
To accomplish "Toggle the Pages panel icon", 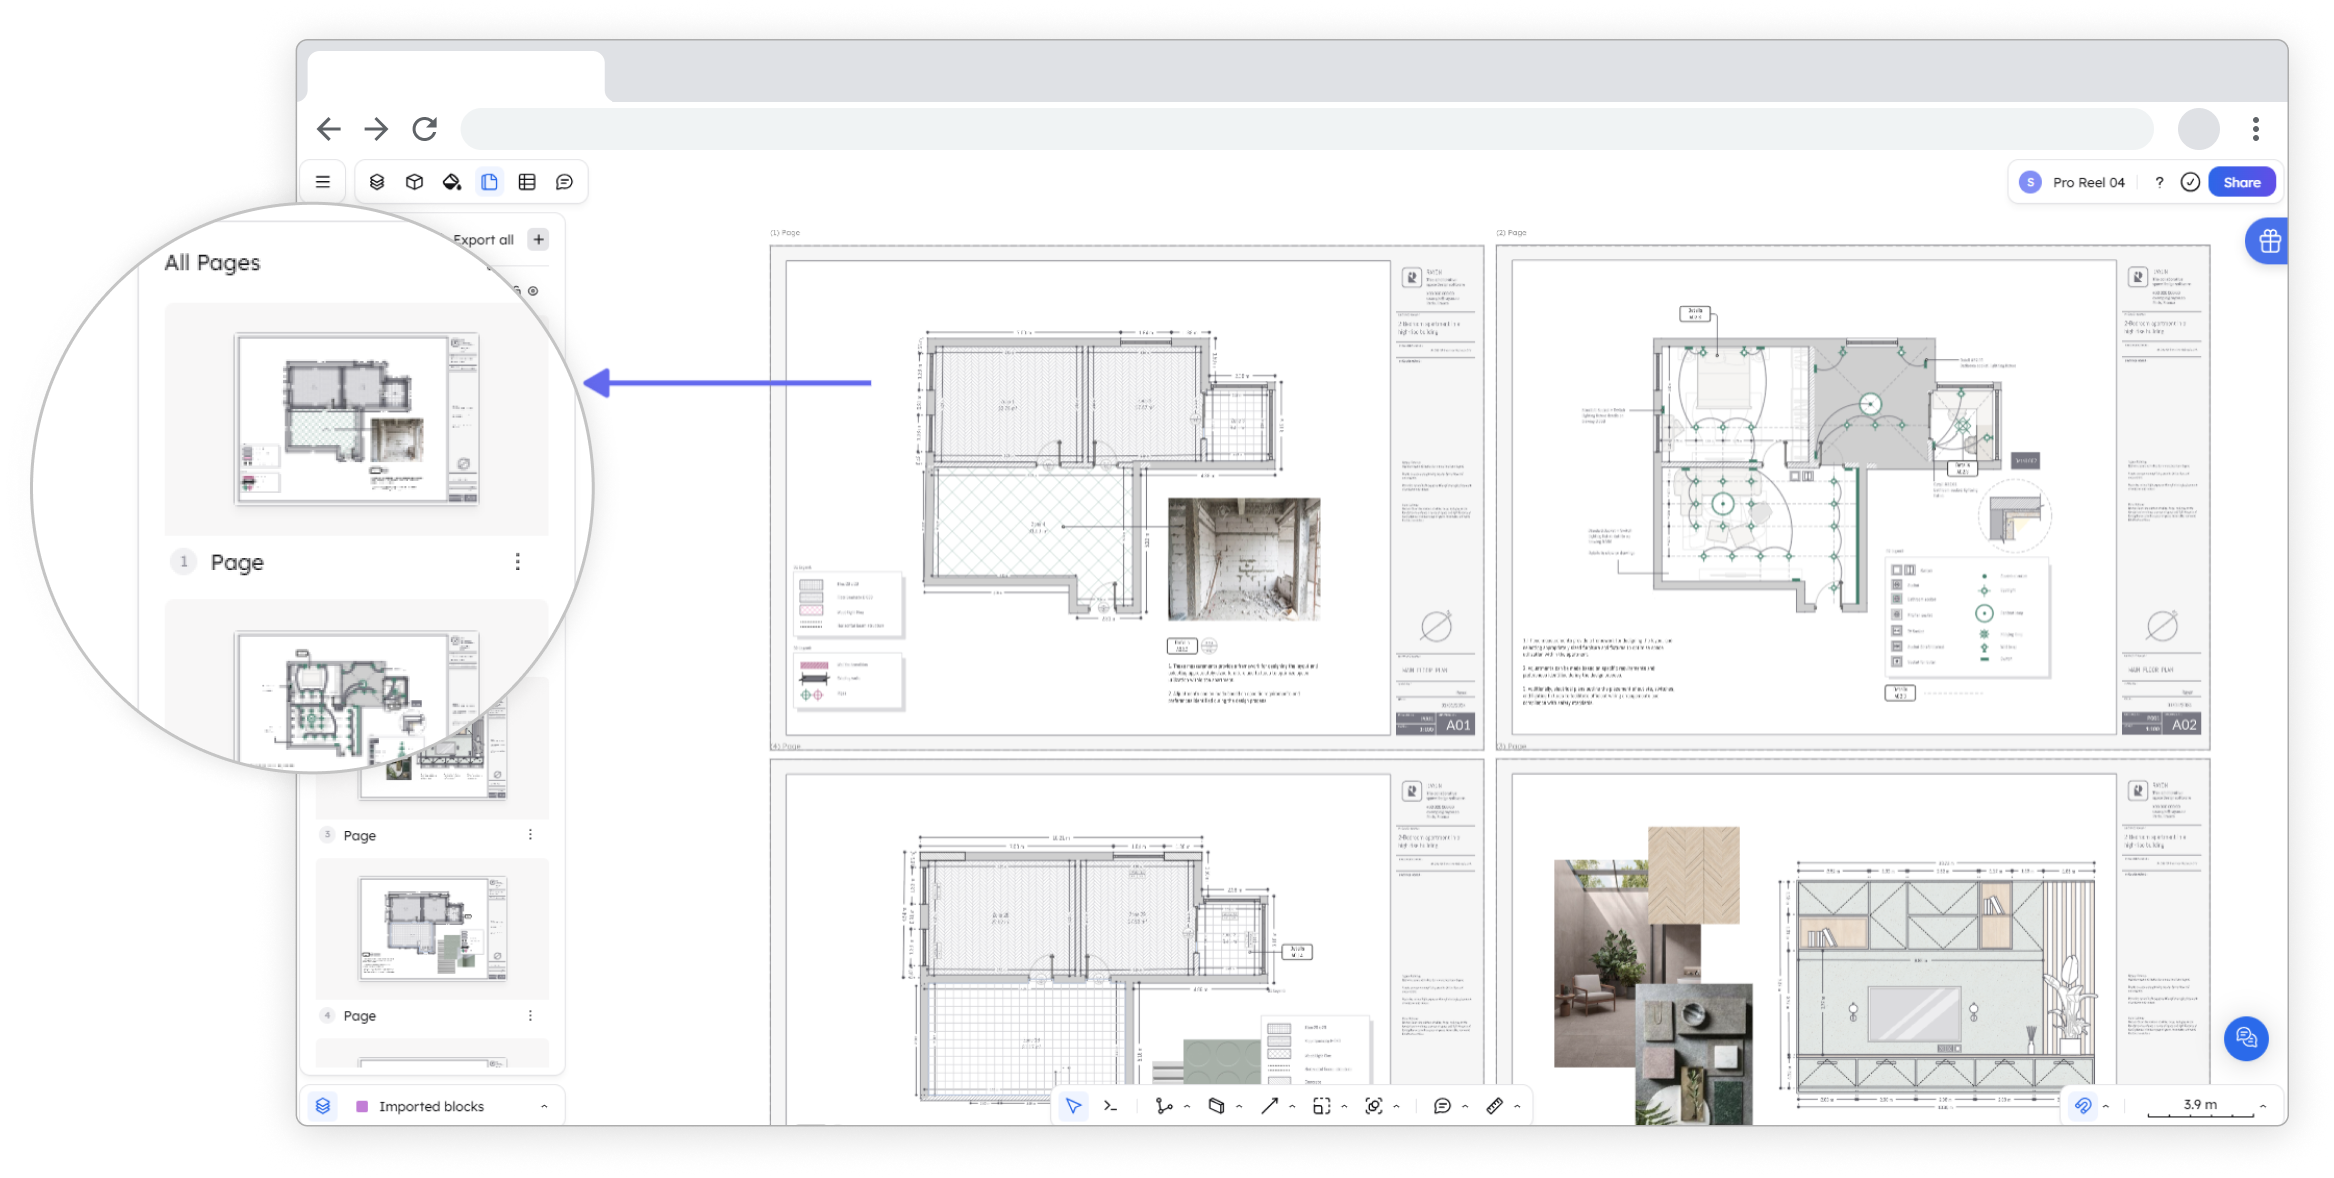I will (489, 182).
